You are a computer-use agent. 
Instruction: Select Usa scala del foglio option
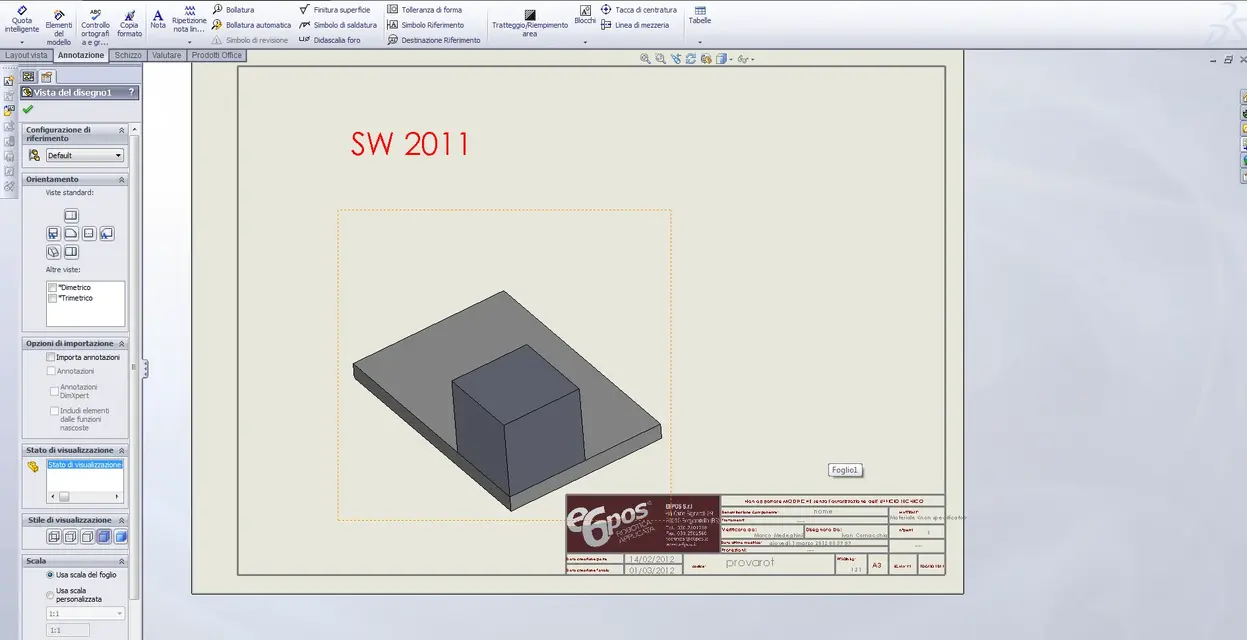coord(50,575)
